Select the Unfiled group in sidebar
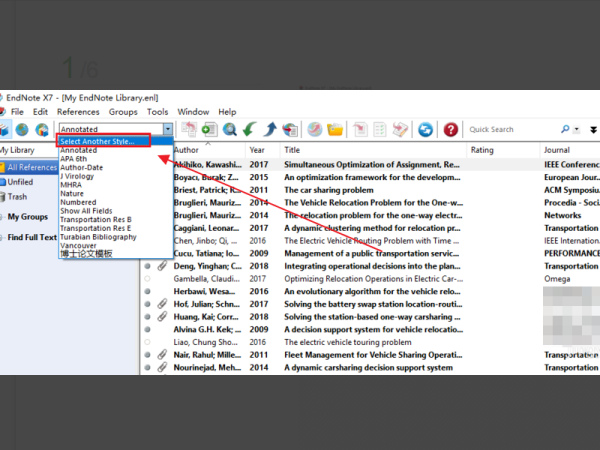 coord(20,182)
